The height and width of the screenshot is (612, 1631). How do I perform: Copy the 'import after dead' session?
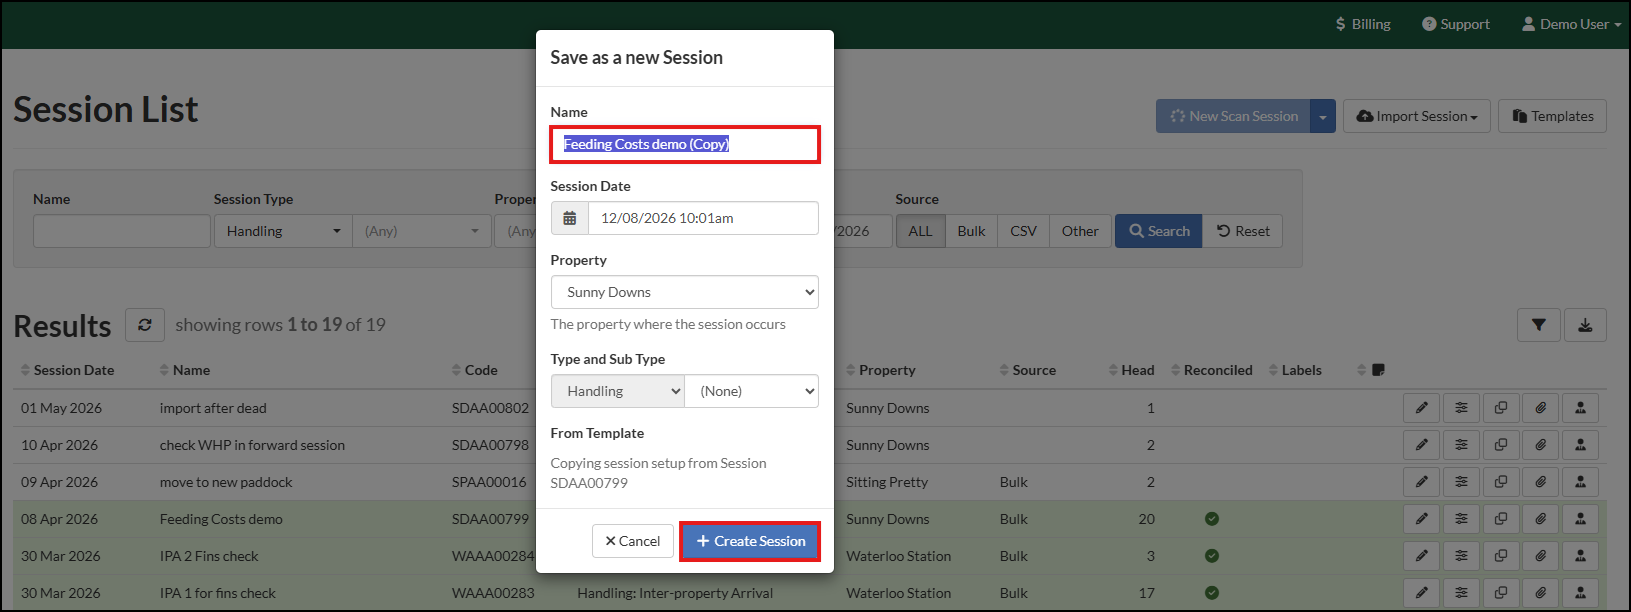point(1501,408)
